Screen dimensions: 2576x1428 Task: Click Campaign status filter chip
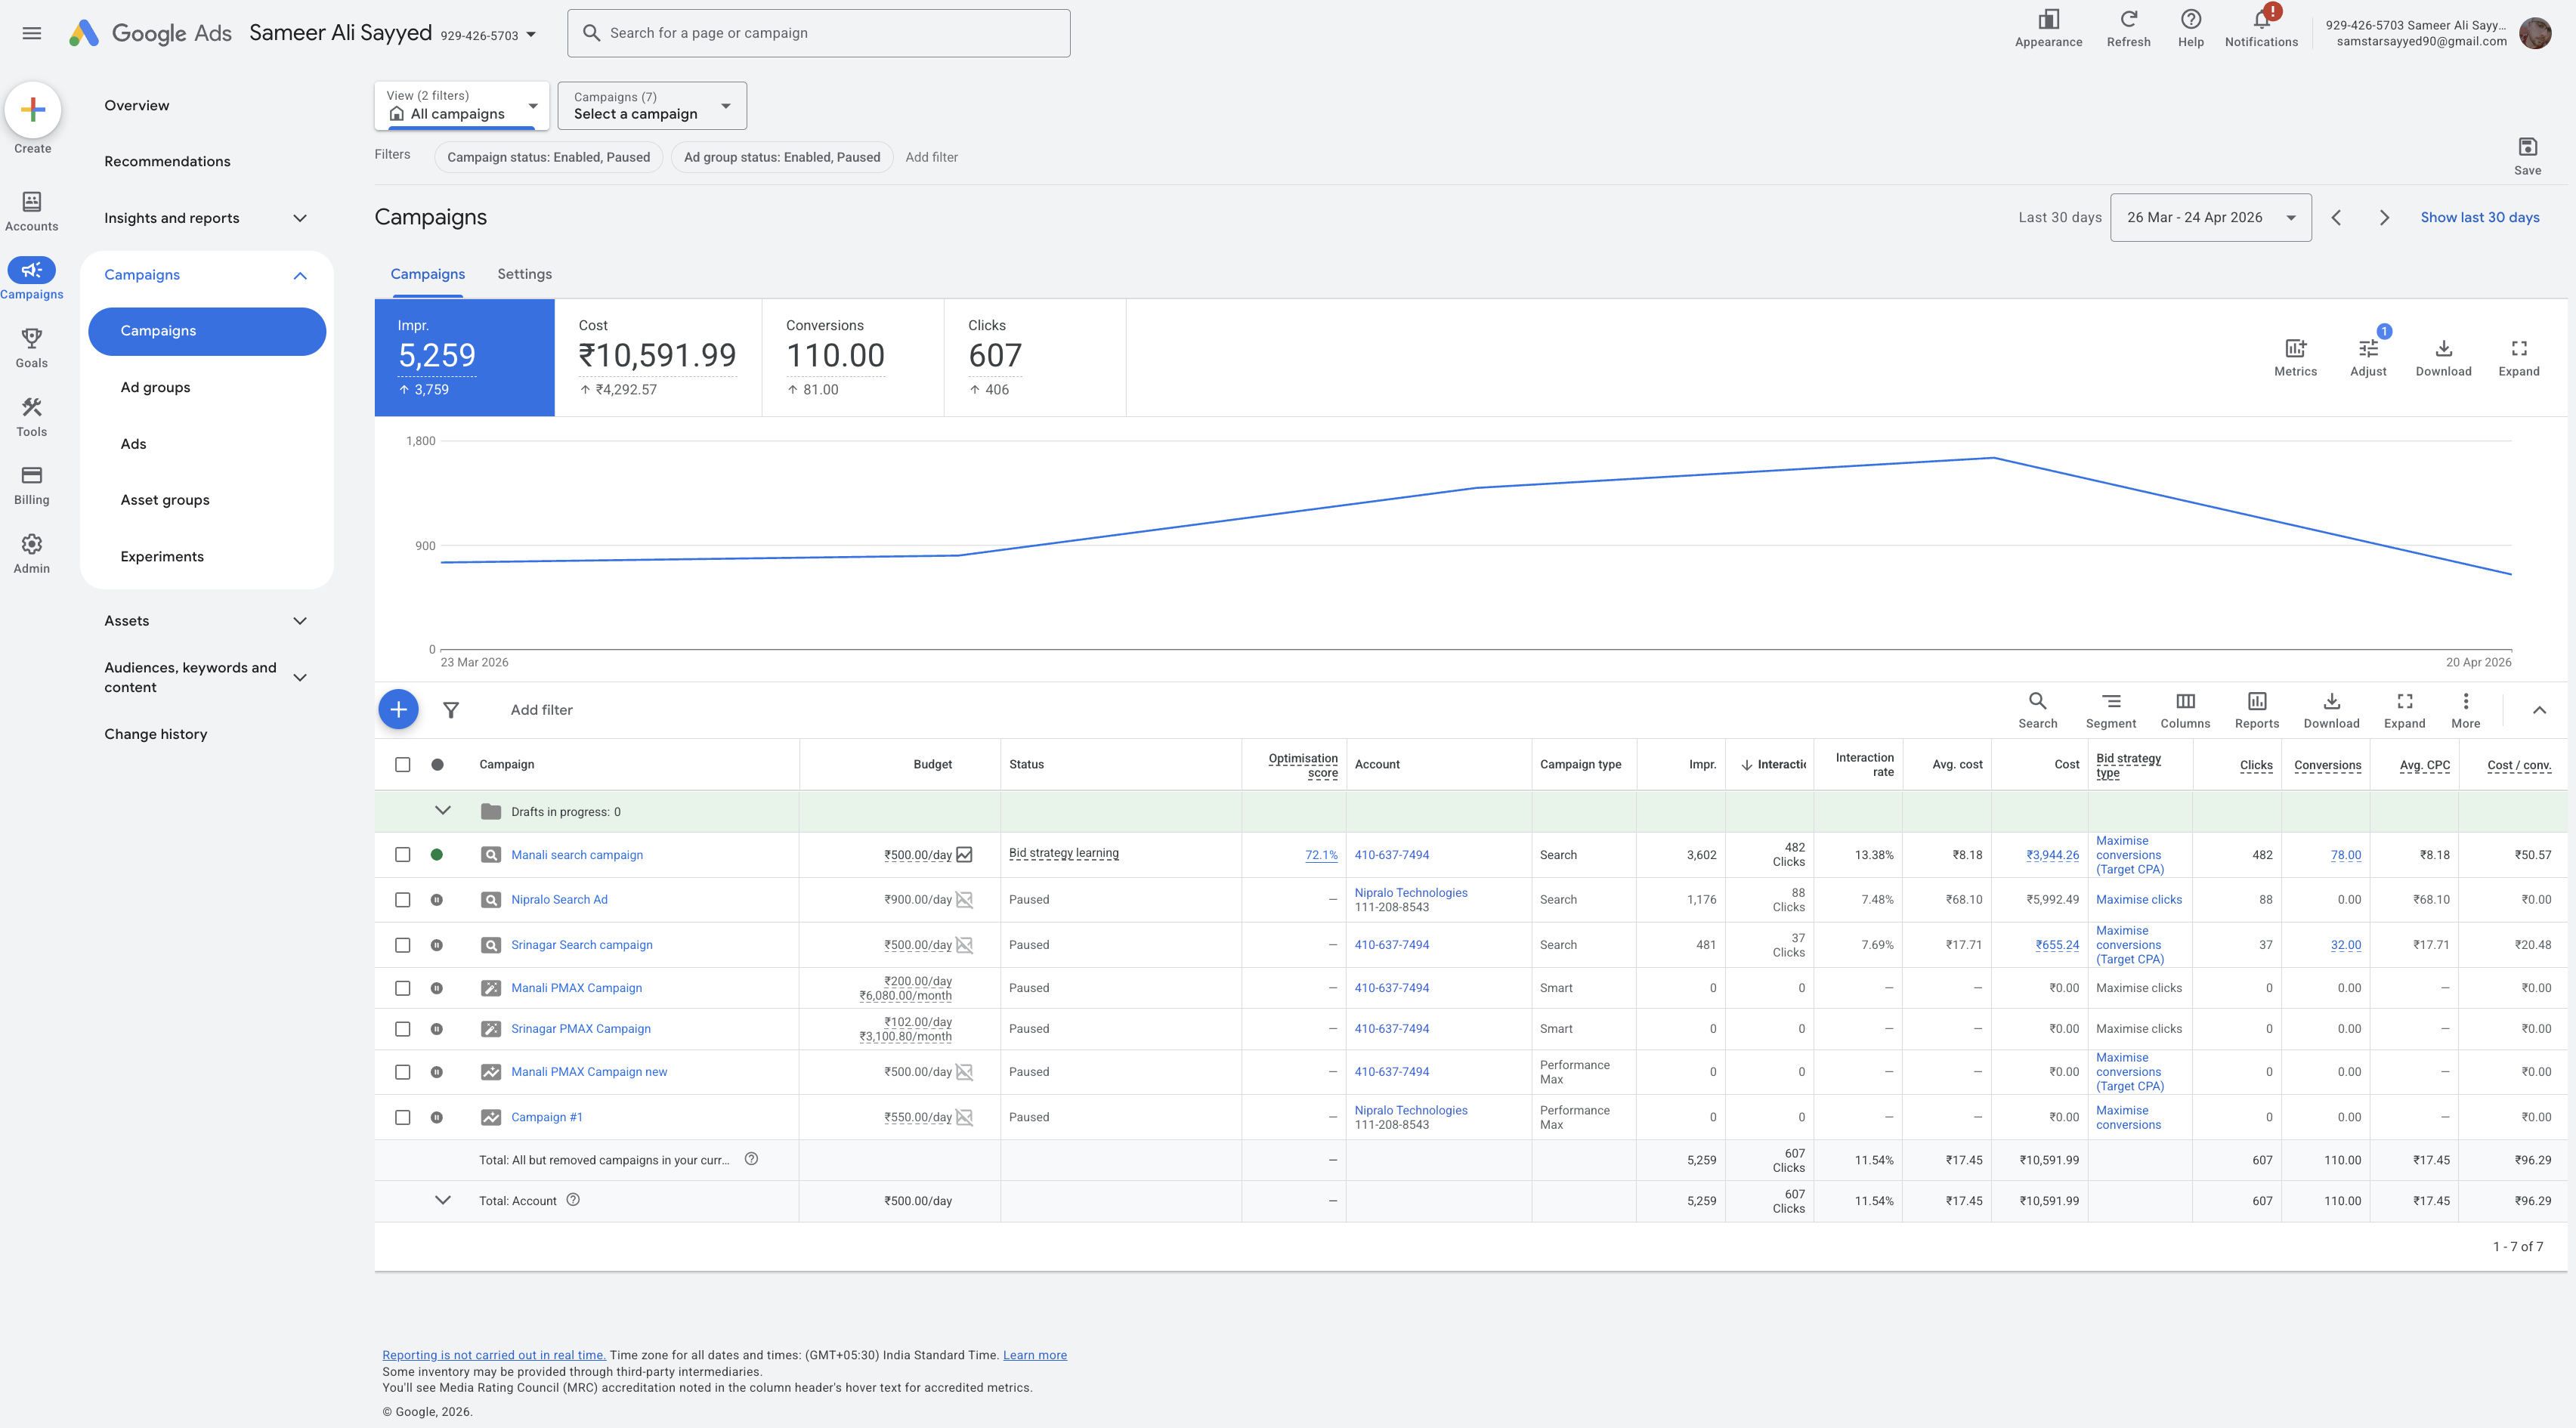pyautogui.click(x=548, y=157)
